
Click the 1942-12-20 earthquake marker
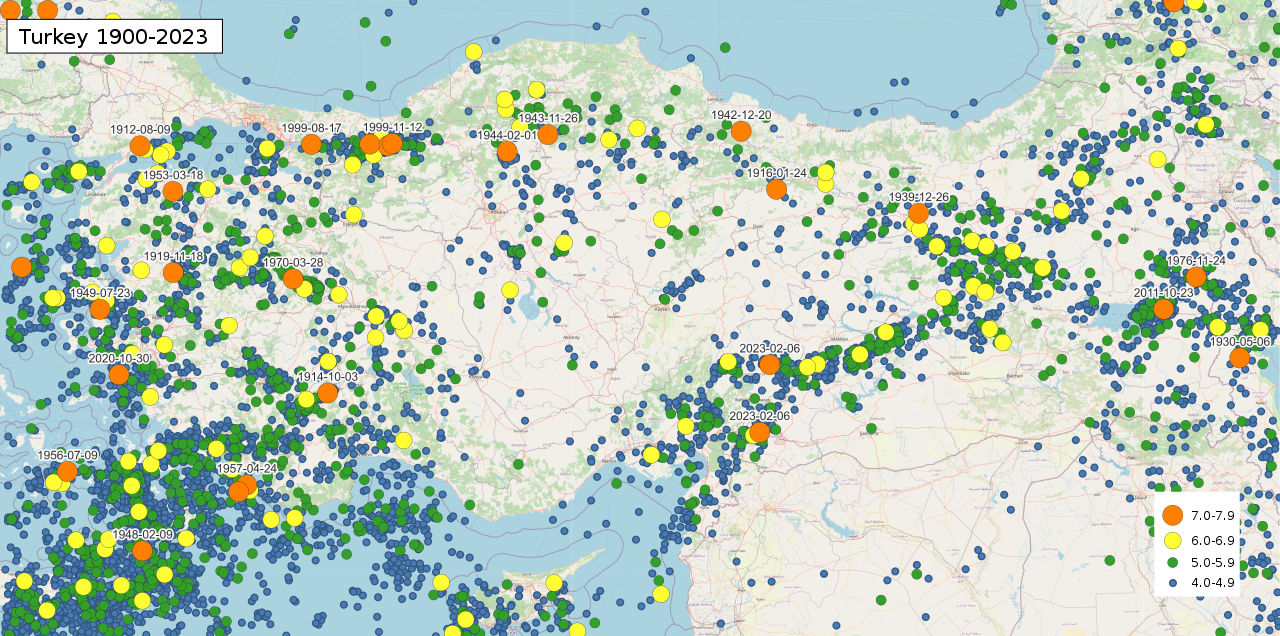tap(741, 131)
